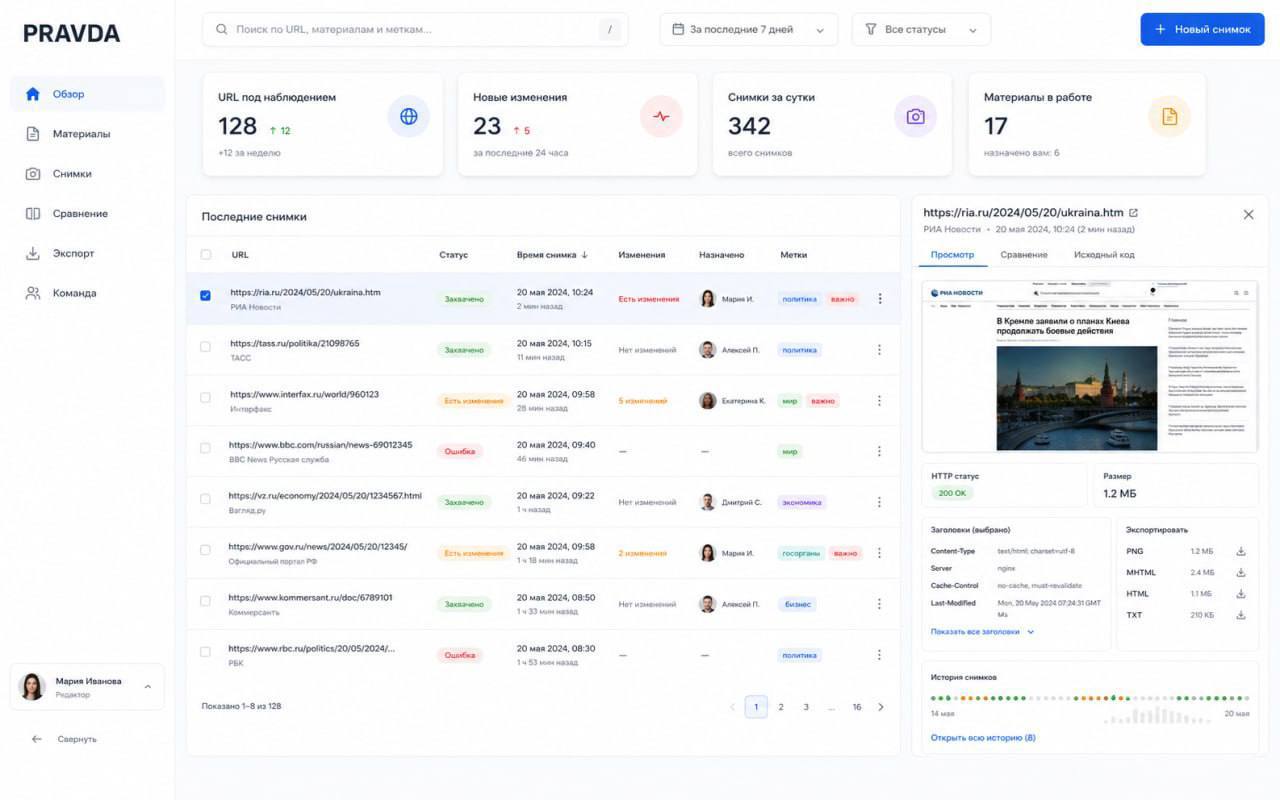Click the Новый снимок button
Screen dimensions: 1280x800
pos(1202,30)
